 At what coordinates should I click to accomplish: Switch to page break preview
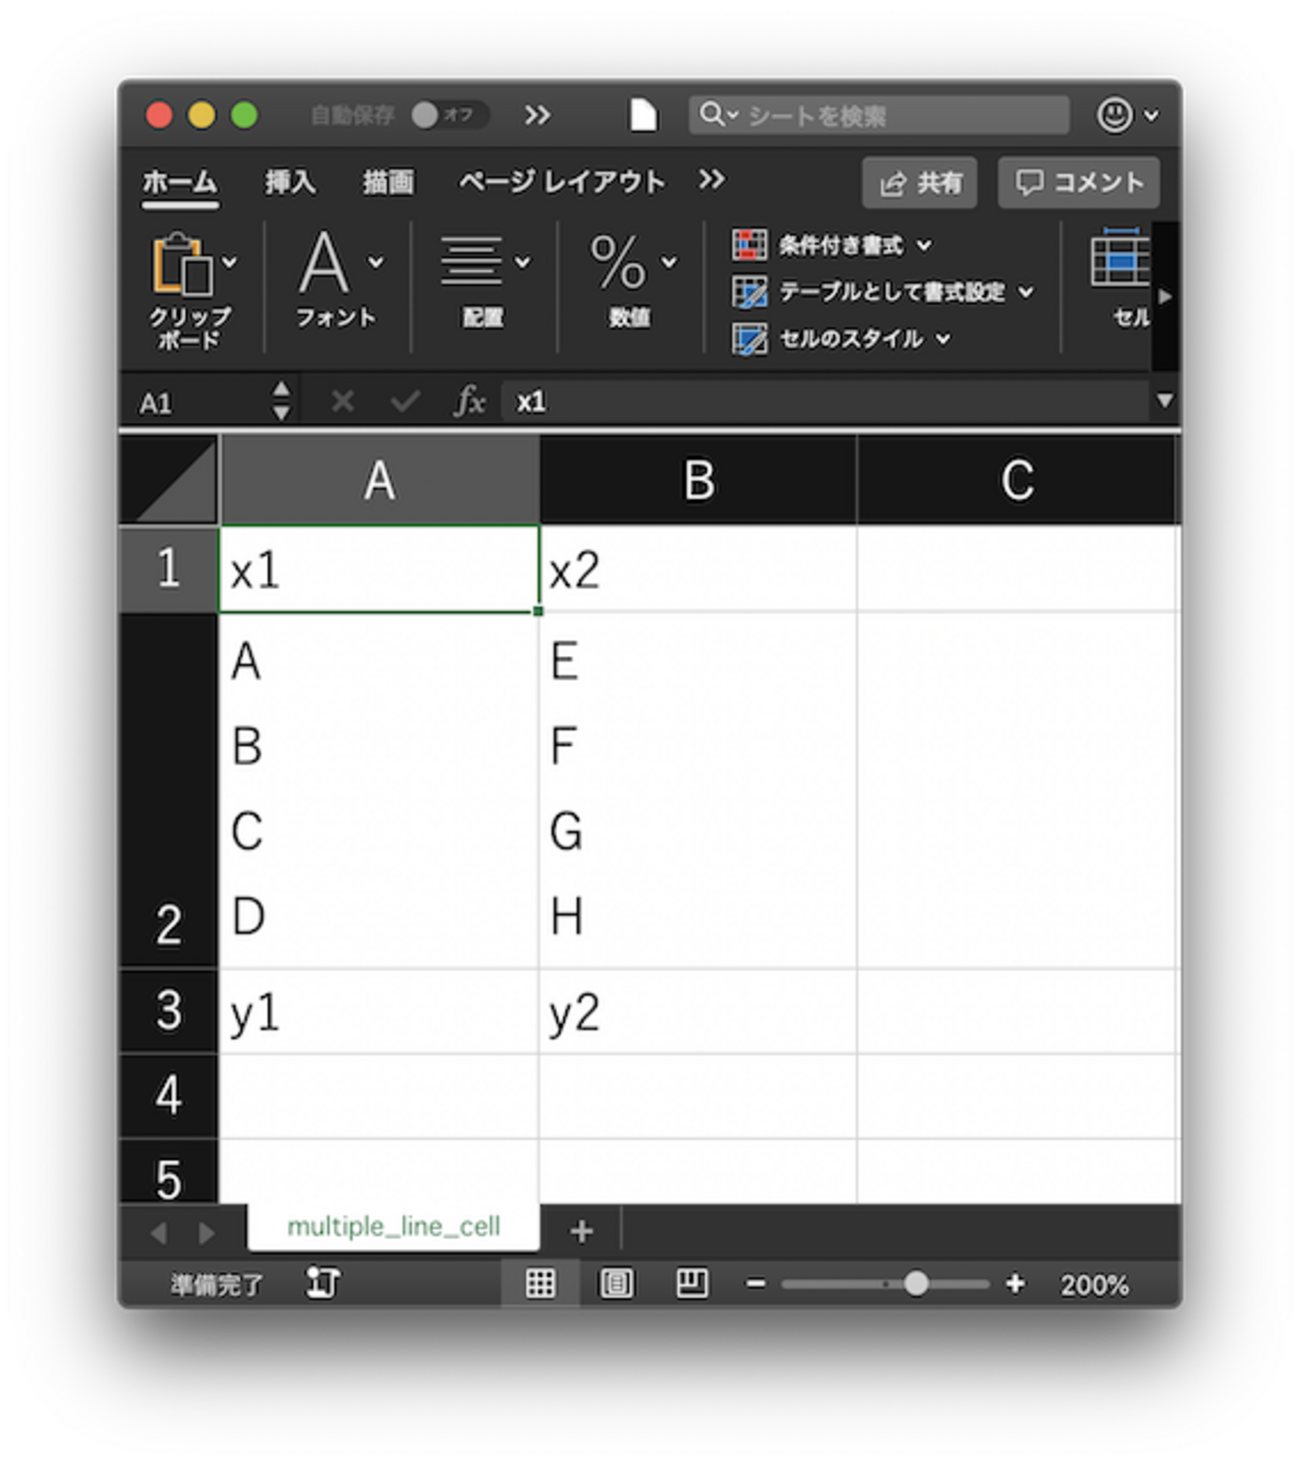click(x=691, y=1283)
